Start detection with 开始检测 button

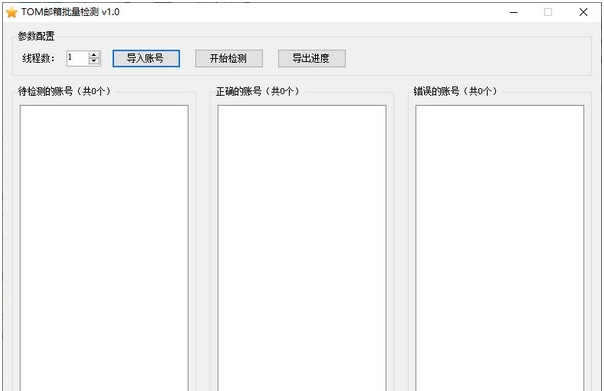click(229, 59)
